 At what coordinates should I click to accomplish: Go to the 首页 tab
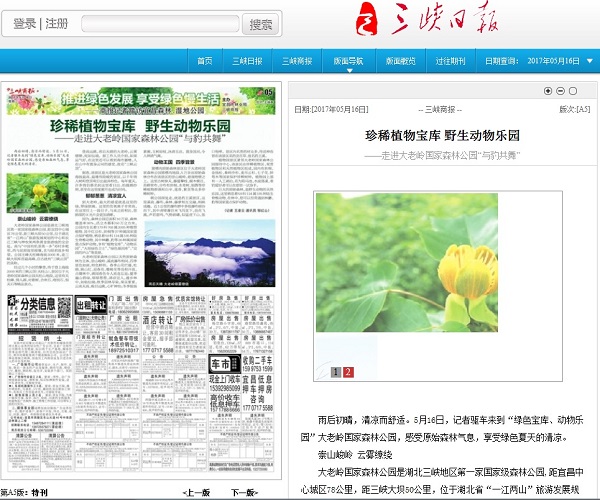[205, 61]
